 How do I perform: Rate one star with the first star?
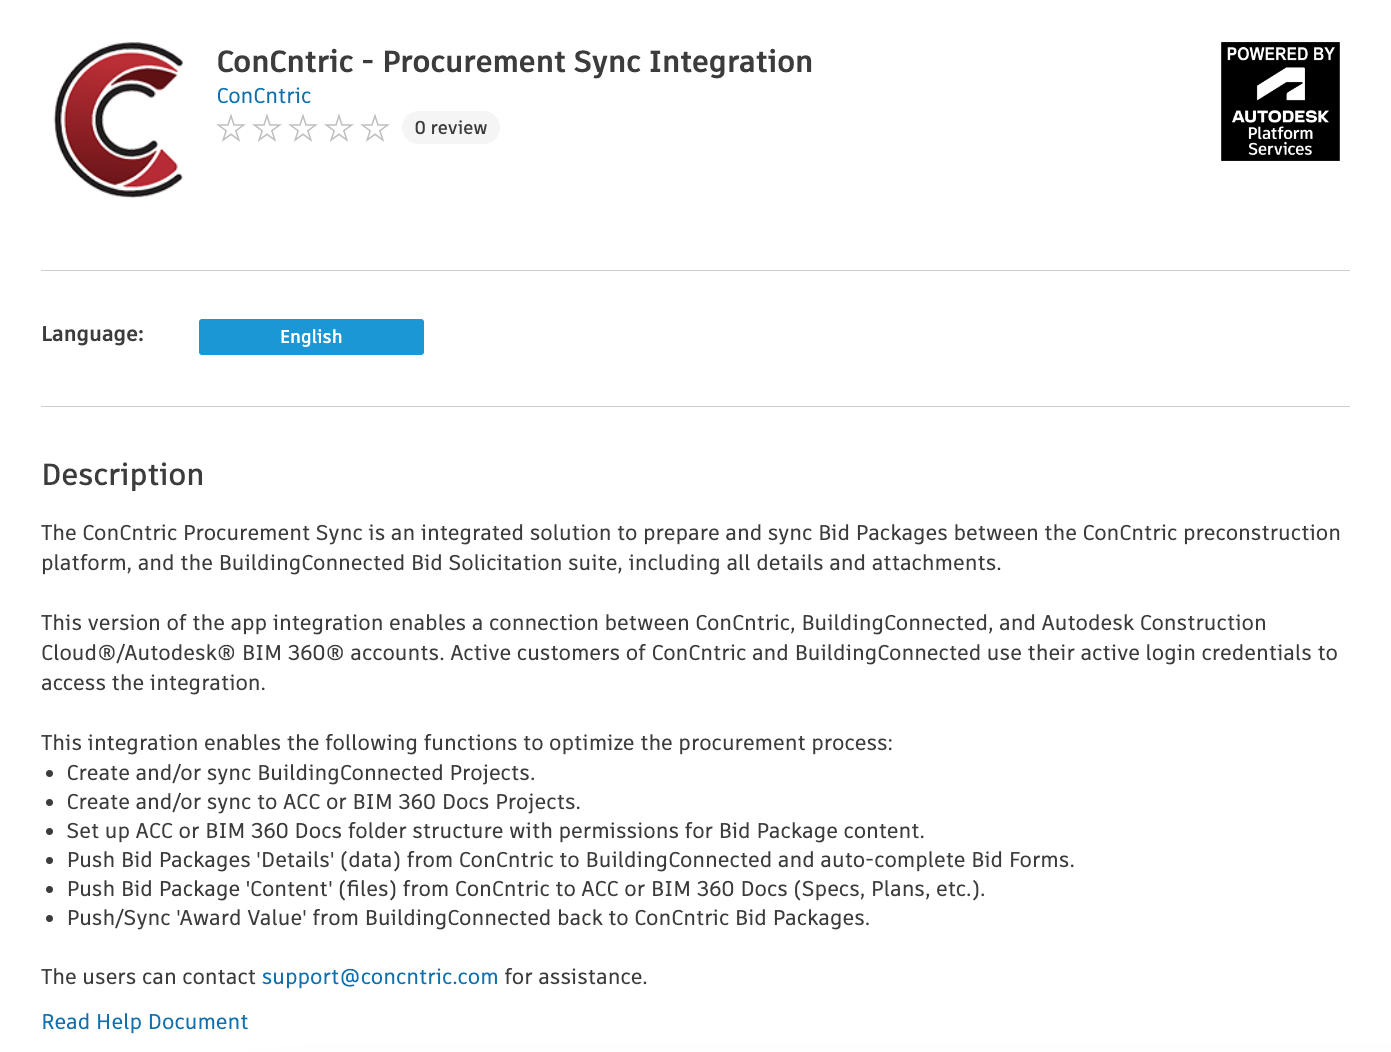(x=231, y=128)
